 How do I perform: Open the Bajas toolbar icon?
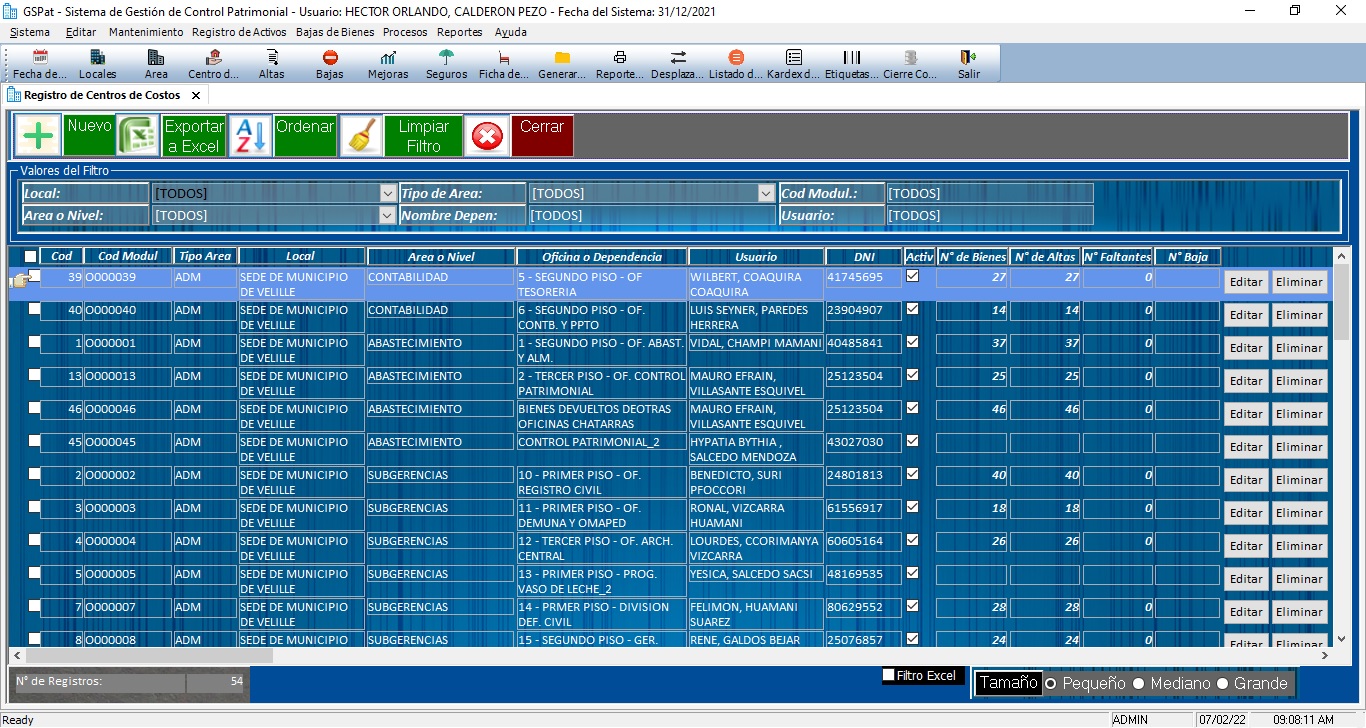pyautogui.click(x=330, y=64)
